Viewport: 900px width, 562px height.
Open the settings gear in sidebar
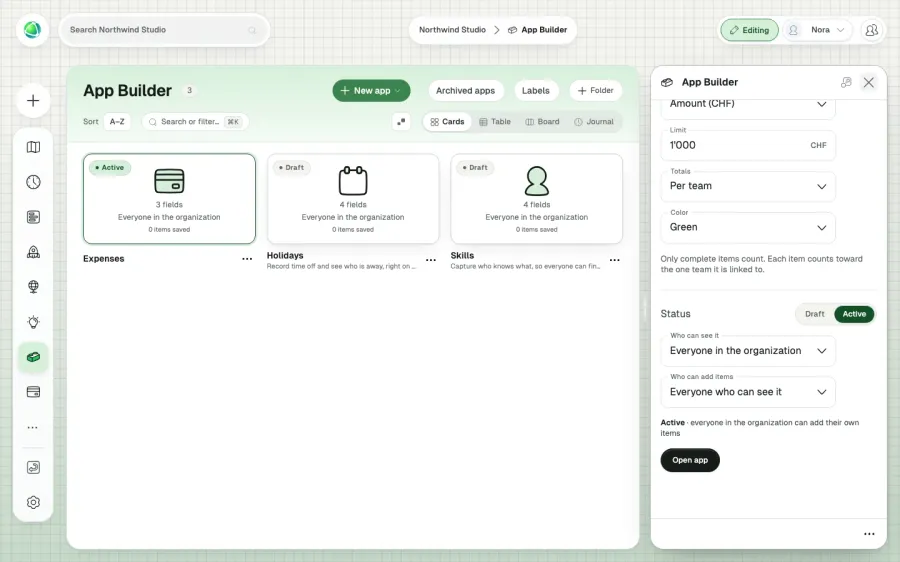(33, 502)
